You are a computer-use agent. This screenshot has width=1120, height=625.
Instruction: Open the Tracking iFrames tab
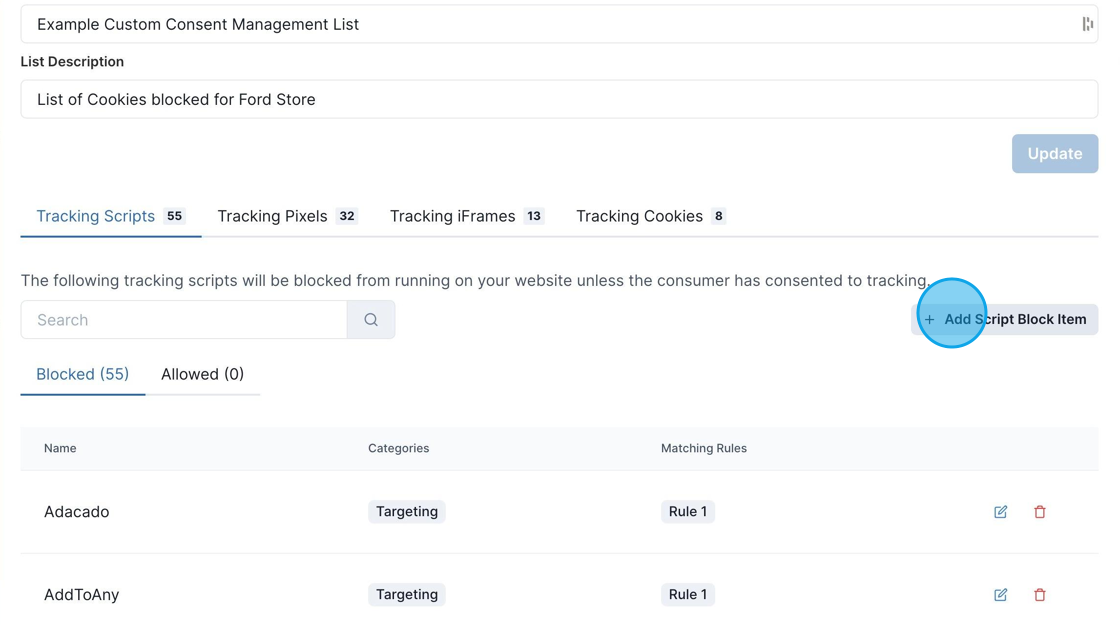tap(466, 216)
